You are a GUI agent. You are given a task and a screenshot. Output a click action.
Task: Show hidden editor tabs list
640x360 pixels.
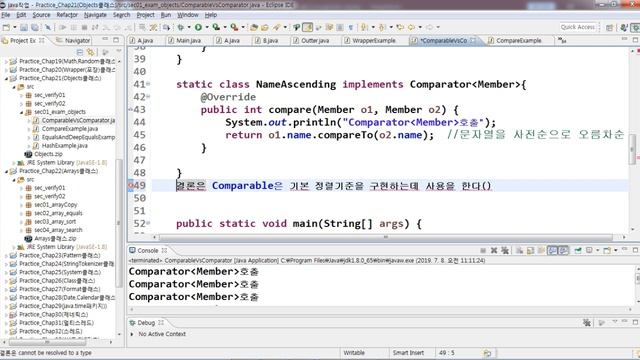562,40
